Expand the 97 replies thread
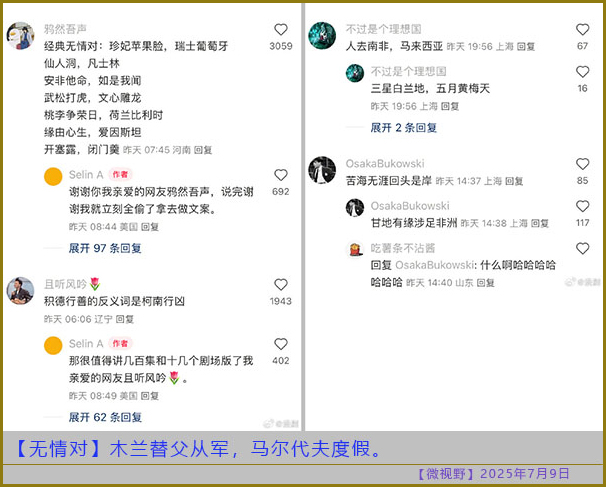 click(x=105, y=248)
